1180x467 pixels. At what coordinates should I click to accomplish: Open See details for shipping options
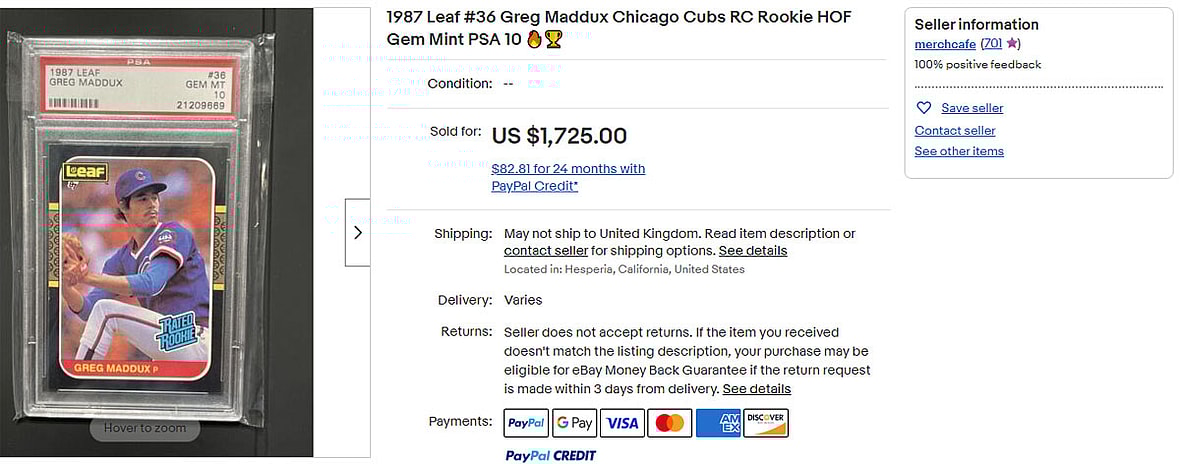753,251
